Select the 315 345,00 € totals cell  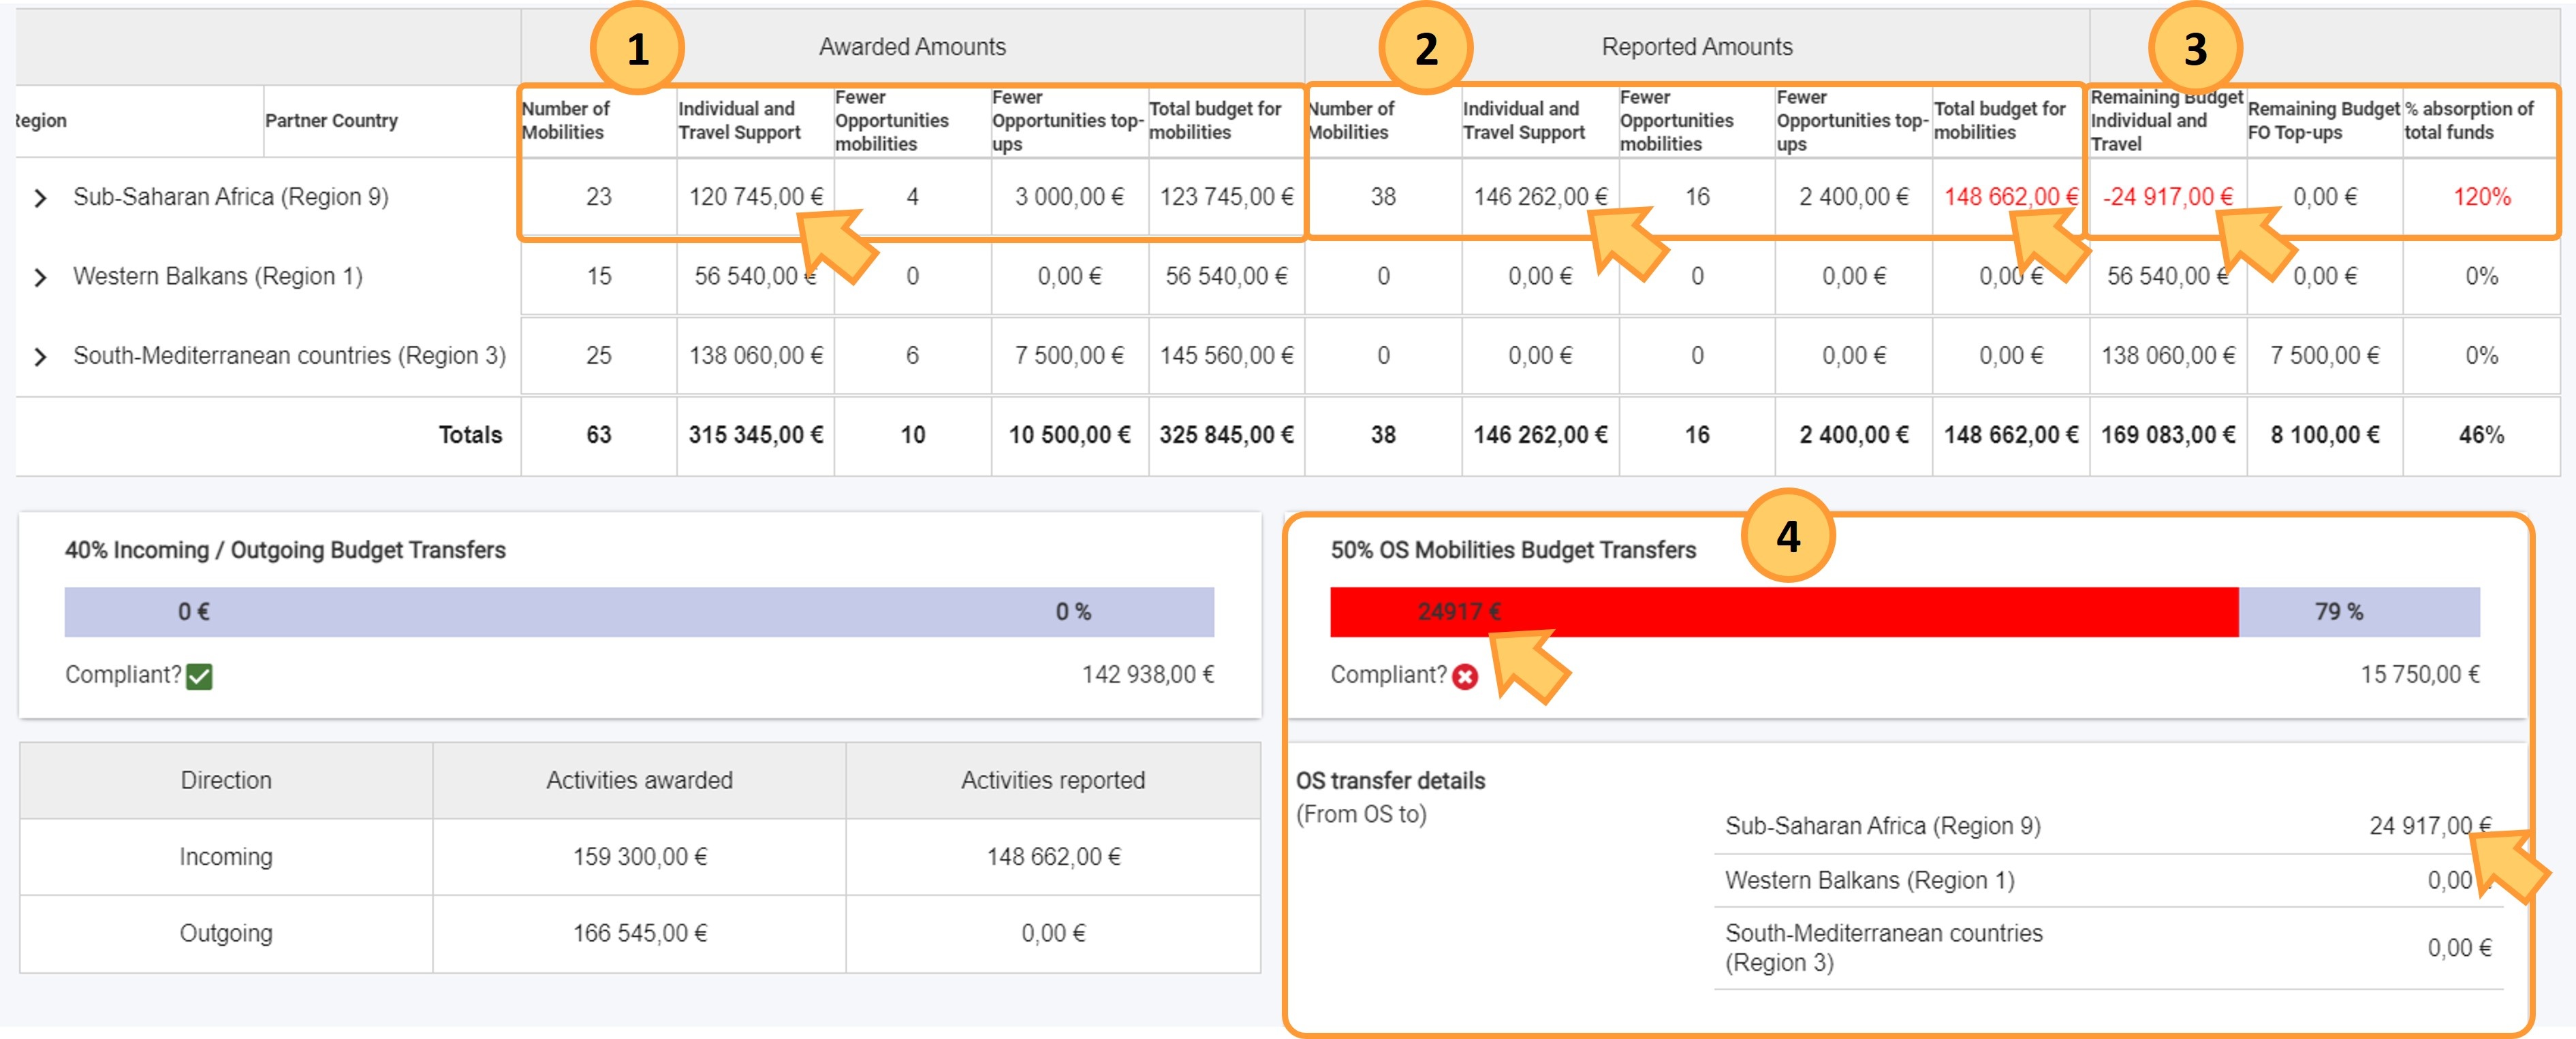pyautogui.click(x=755, y=435)
